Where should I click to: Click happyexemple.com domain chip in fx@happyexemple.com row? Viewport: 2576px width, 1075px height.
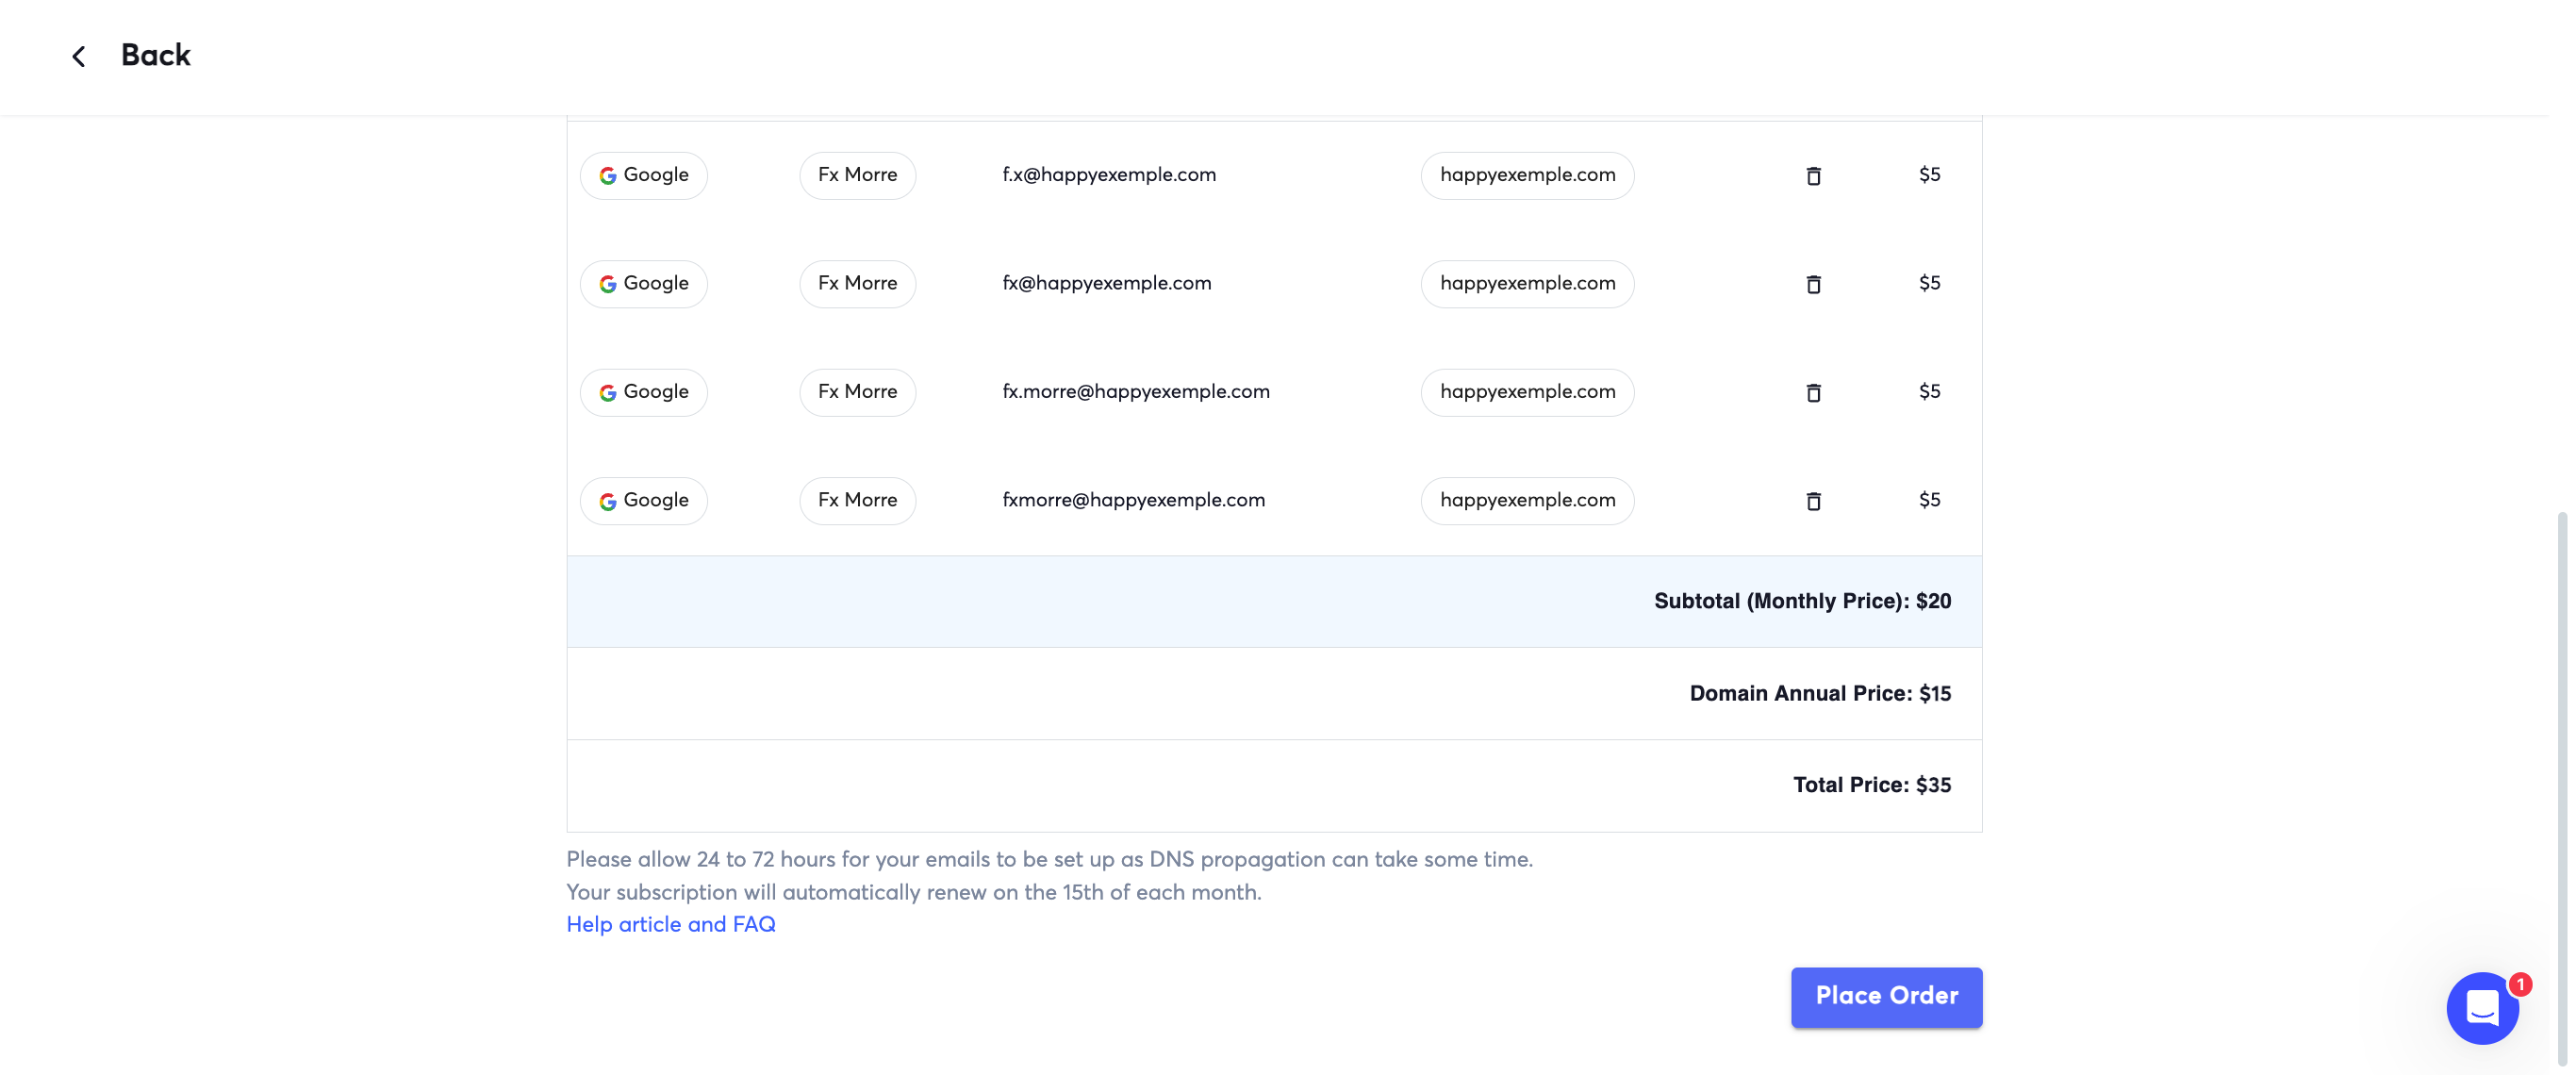(x=1527, y=284)
